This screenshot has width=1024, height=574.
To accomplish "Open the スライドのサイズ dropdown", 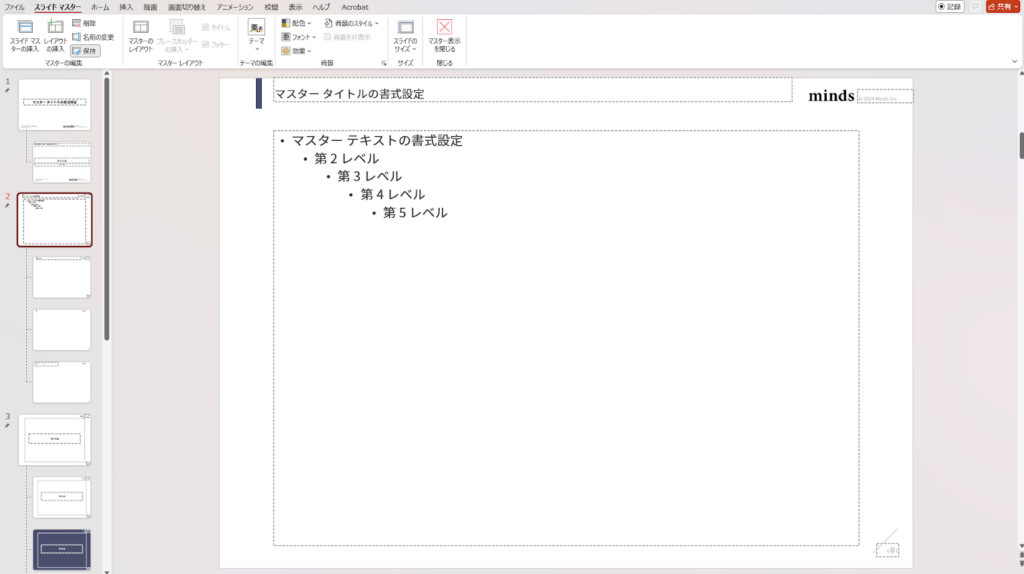I will pyautogui.click(x=404, y=35).
